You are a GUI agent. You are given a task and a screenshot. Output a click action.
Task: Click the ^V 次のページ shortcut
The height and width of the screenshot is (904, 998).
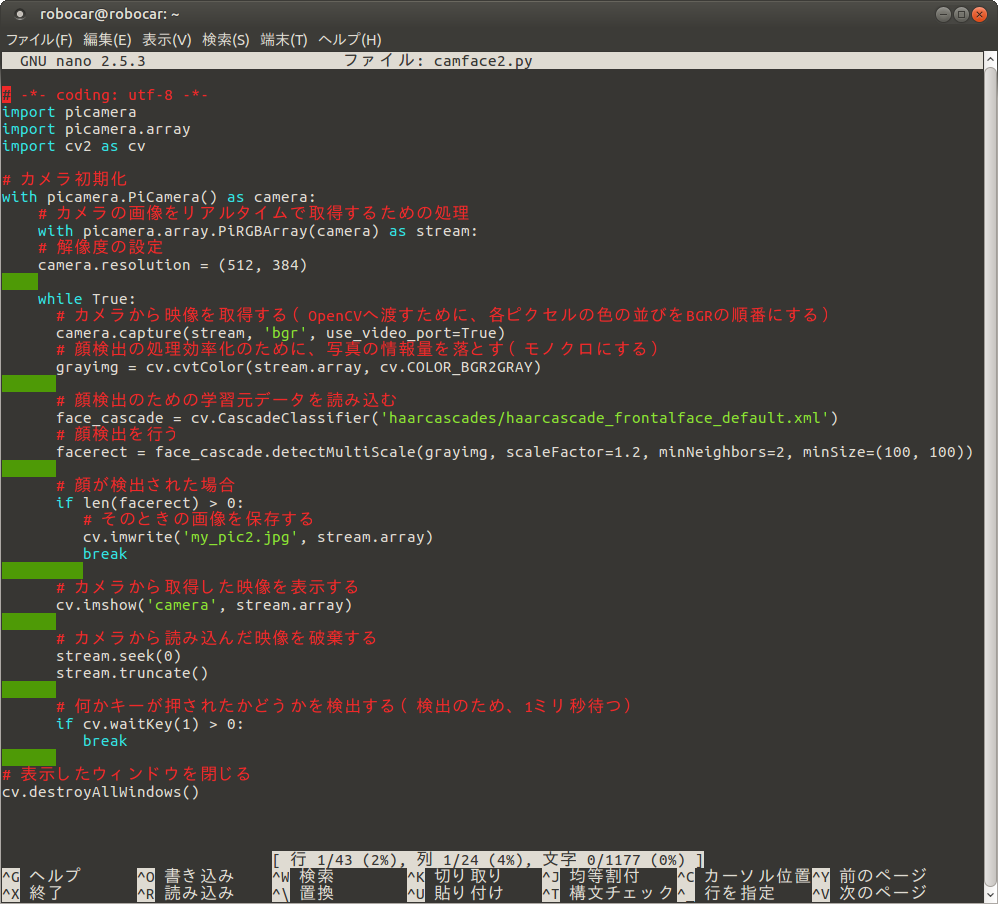(869, 893)
